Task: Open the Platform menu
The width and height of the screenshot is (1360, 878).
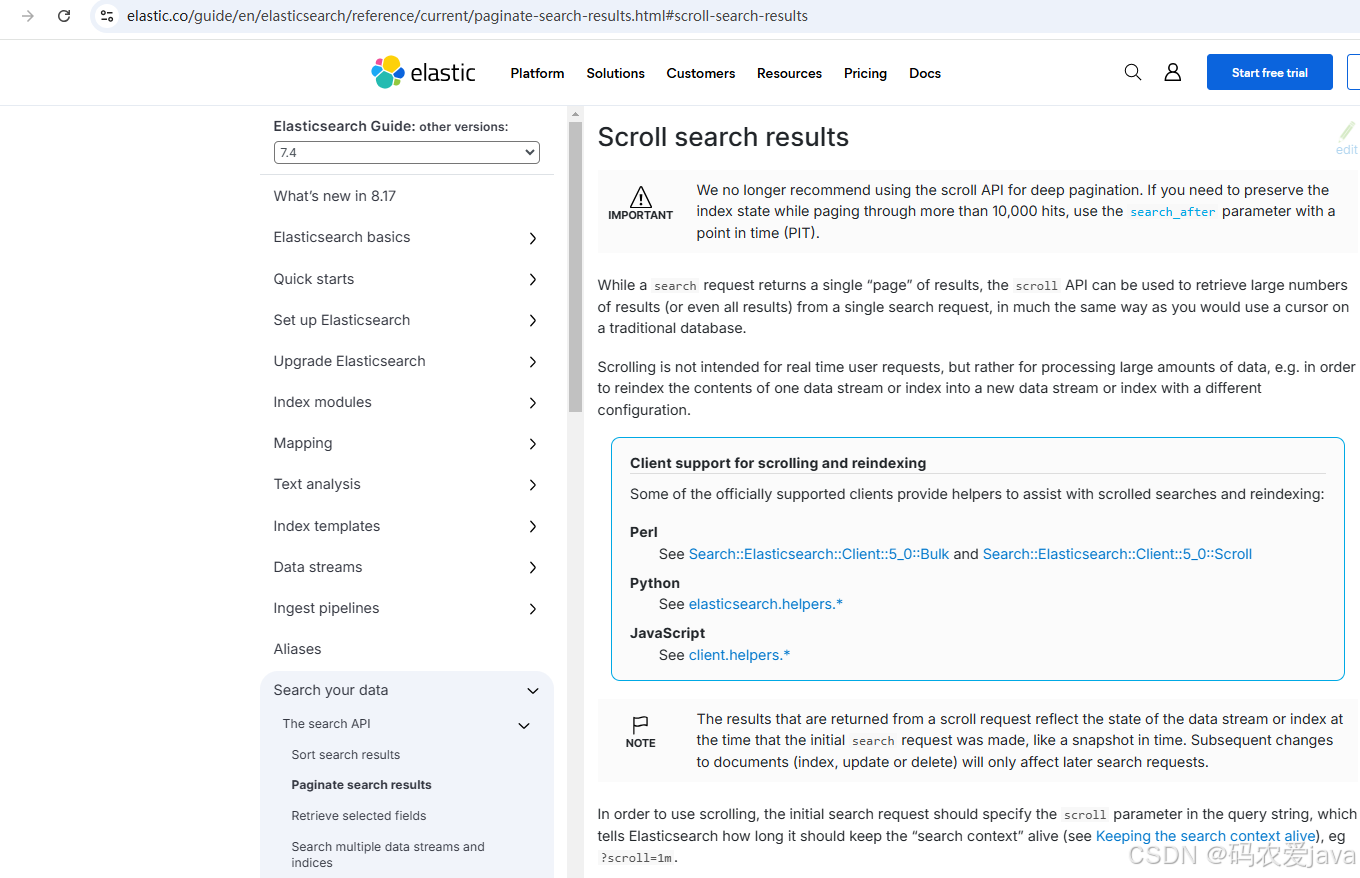Action: [537, 73]
